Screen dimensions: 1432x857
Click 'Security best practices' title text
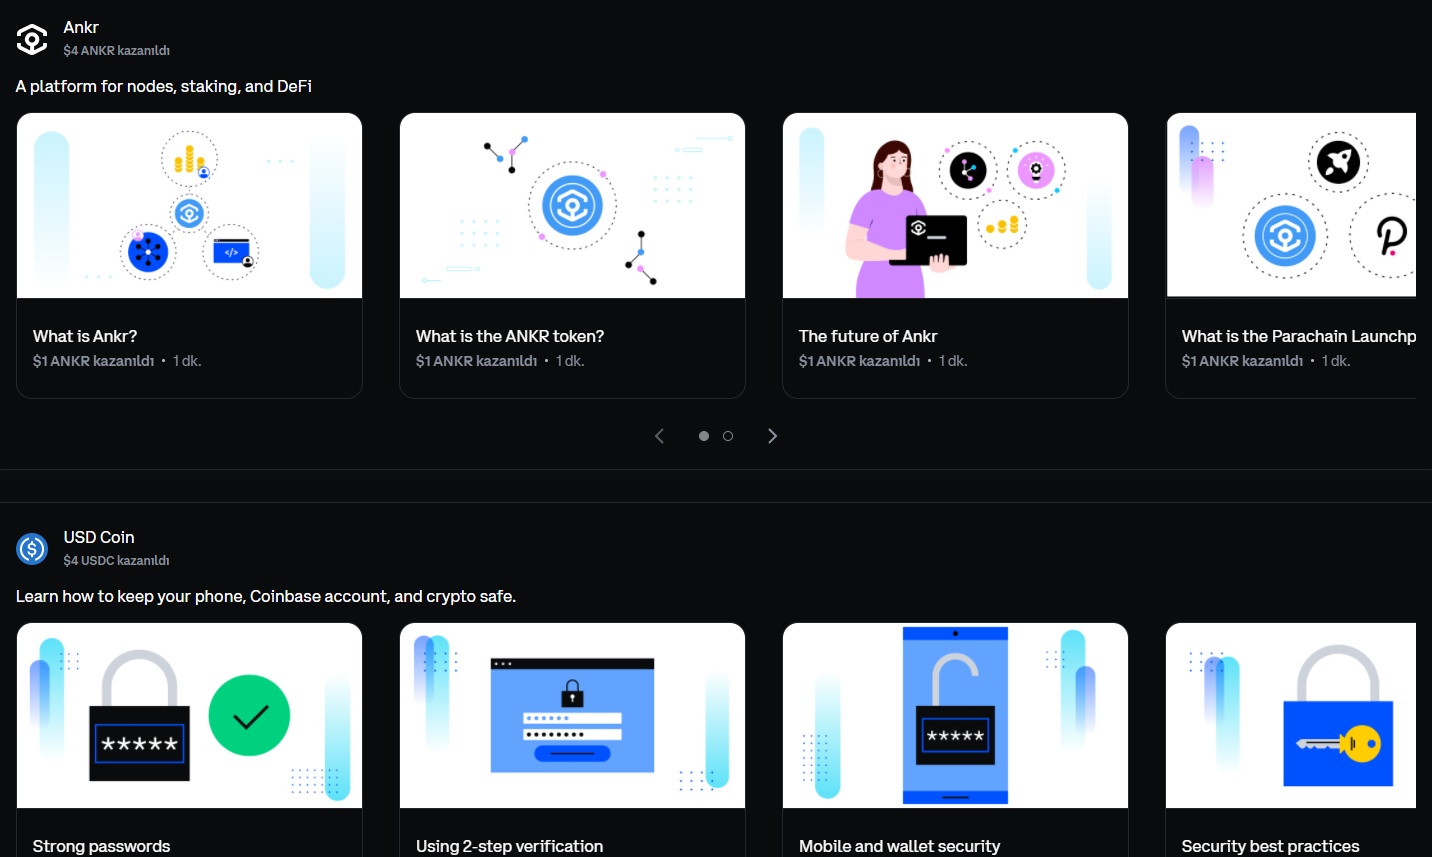(1271, 846)
